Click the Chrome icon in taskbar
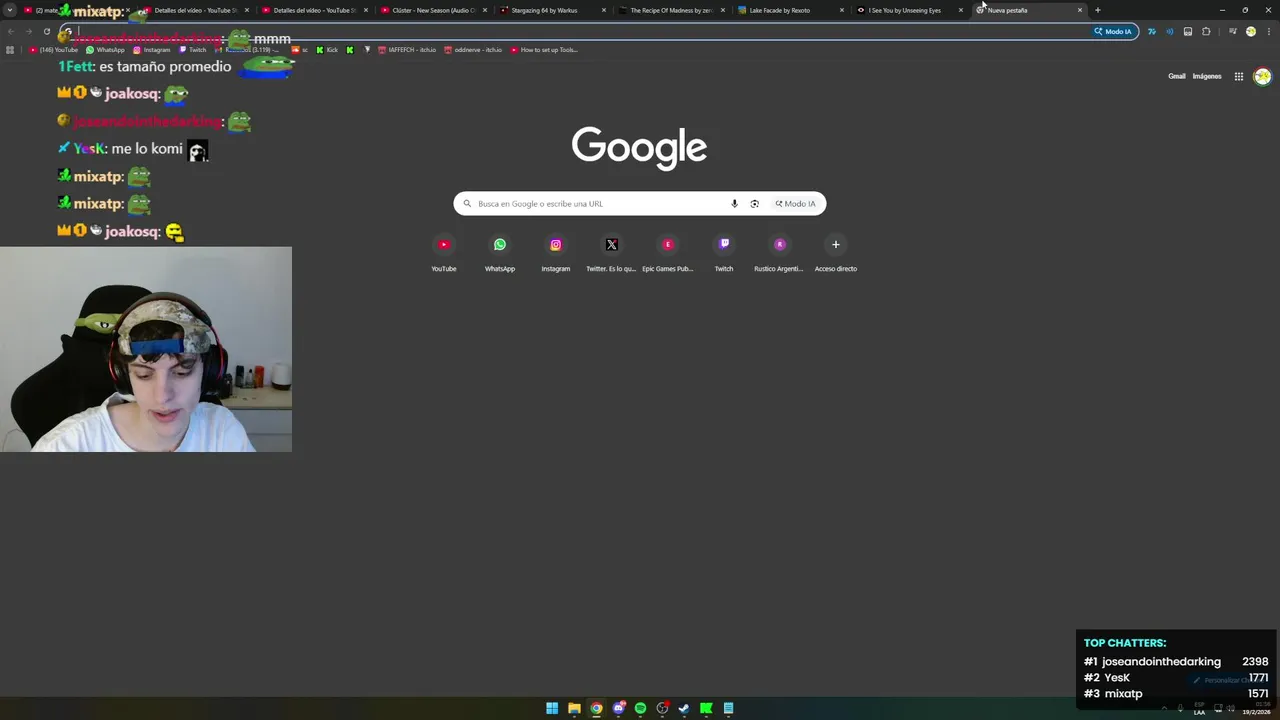The width and height of the screenshot is (1280, 720). pos(596,708)
